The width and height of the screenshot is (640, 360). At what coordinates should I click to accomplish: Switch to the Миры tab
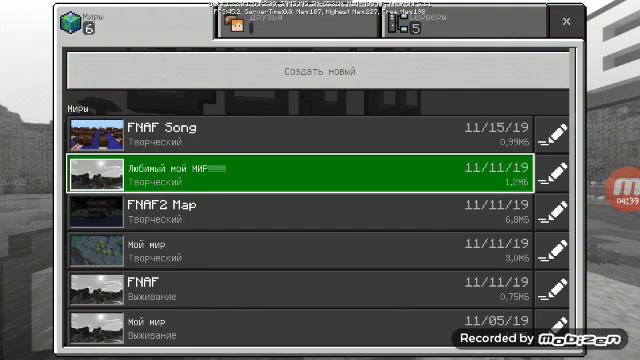click(x=135, y=22)
